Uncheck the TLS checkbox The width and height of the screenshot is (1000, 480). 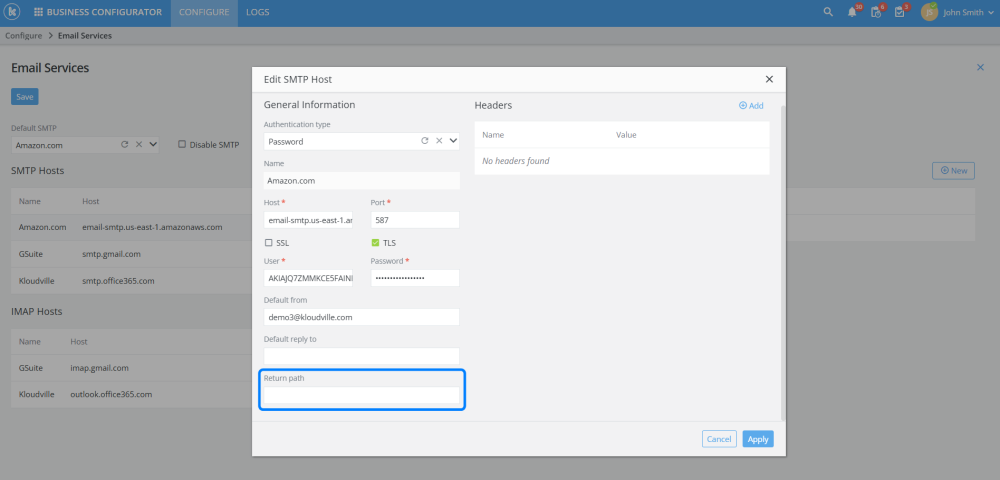click(x=375, y=243)
